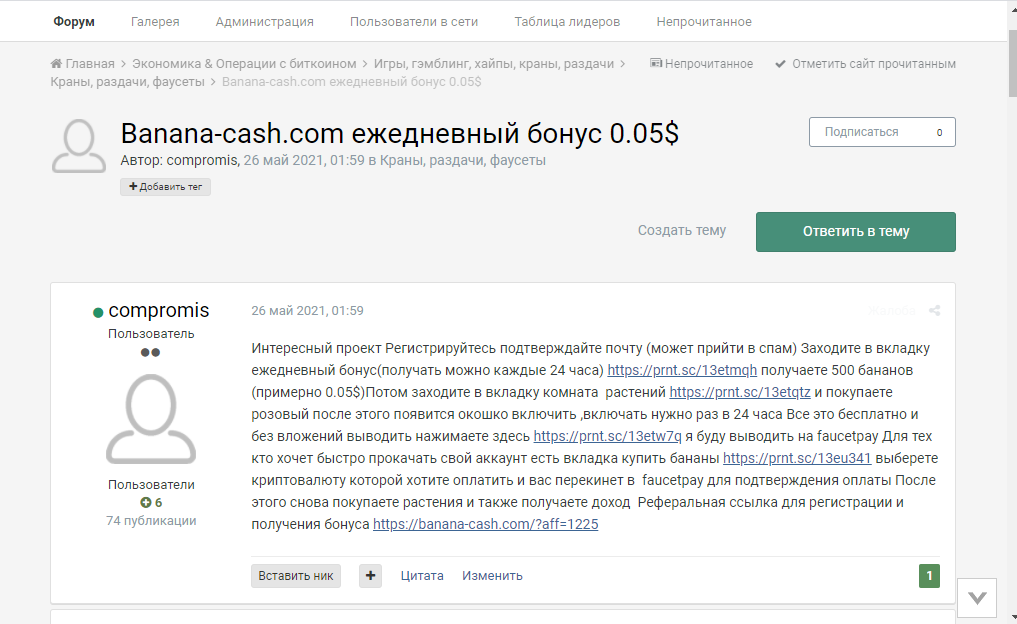Click the faded Жалоба link
Screen dimensions: 1017x624
pyautogui.click(x=892, y=311)
